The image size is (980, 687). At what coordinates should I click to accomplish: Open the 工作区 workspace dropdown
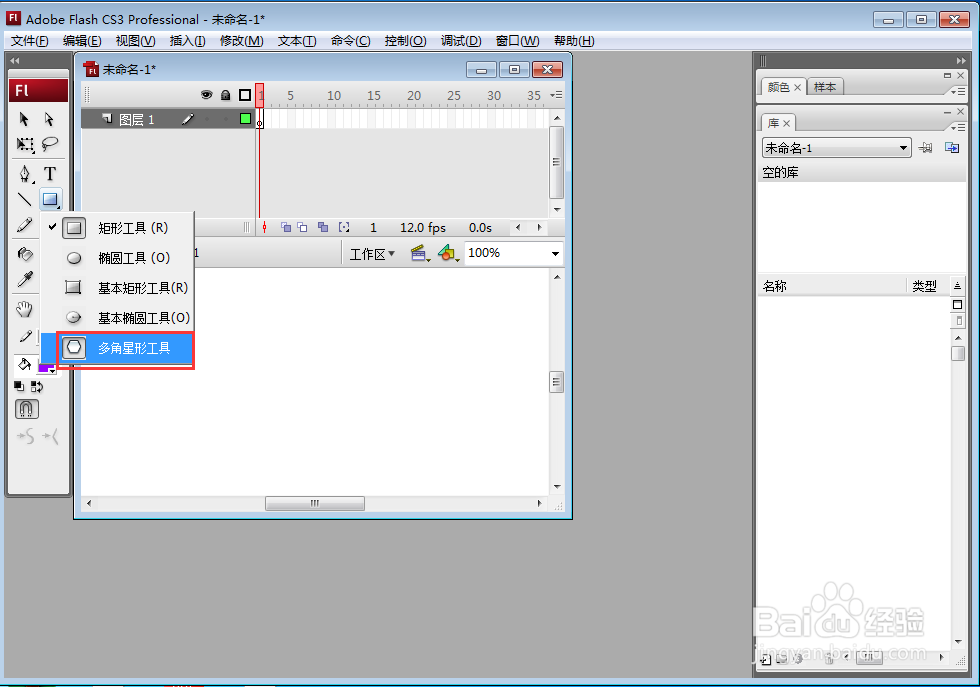(372, 254)
